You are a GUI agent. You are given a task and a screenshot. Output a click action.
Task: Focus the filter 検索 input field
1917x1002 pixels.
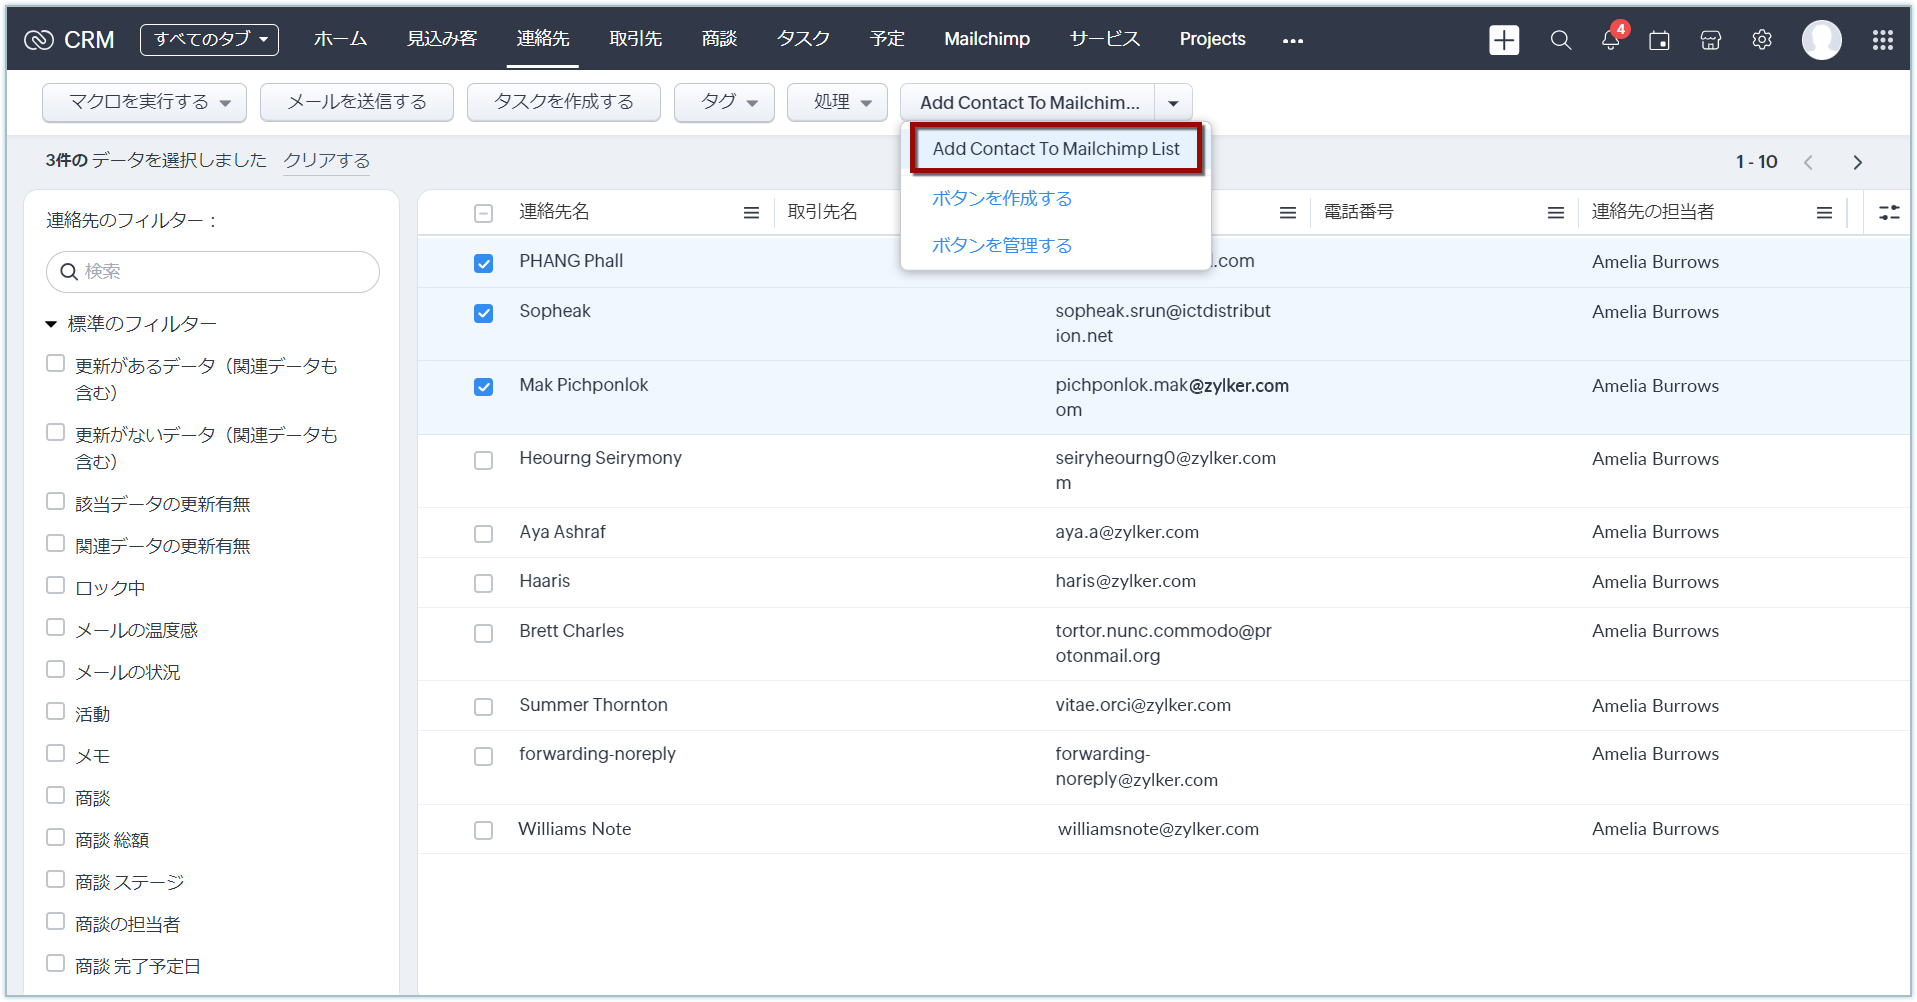[213, 272]
